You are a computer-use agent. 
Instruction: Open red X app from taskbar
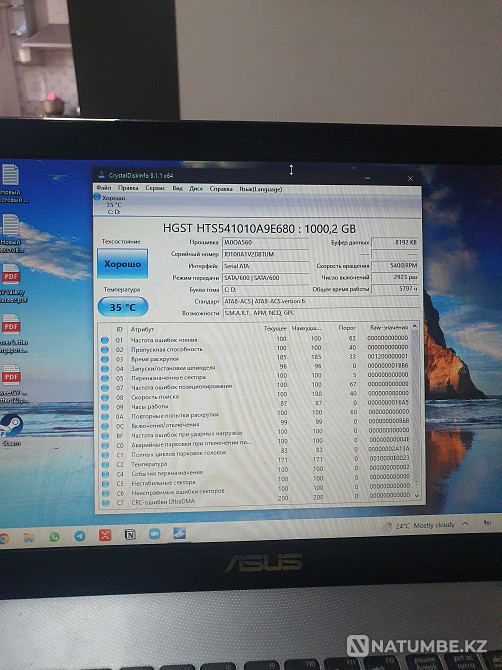coord(105,535)
